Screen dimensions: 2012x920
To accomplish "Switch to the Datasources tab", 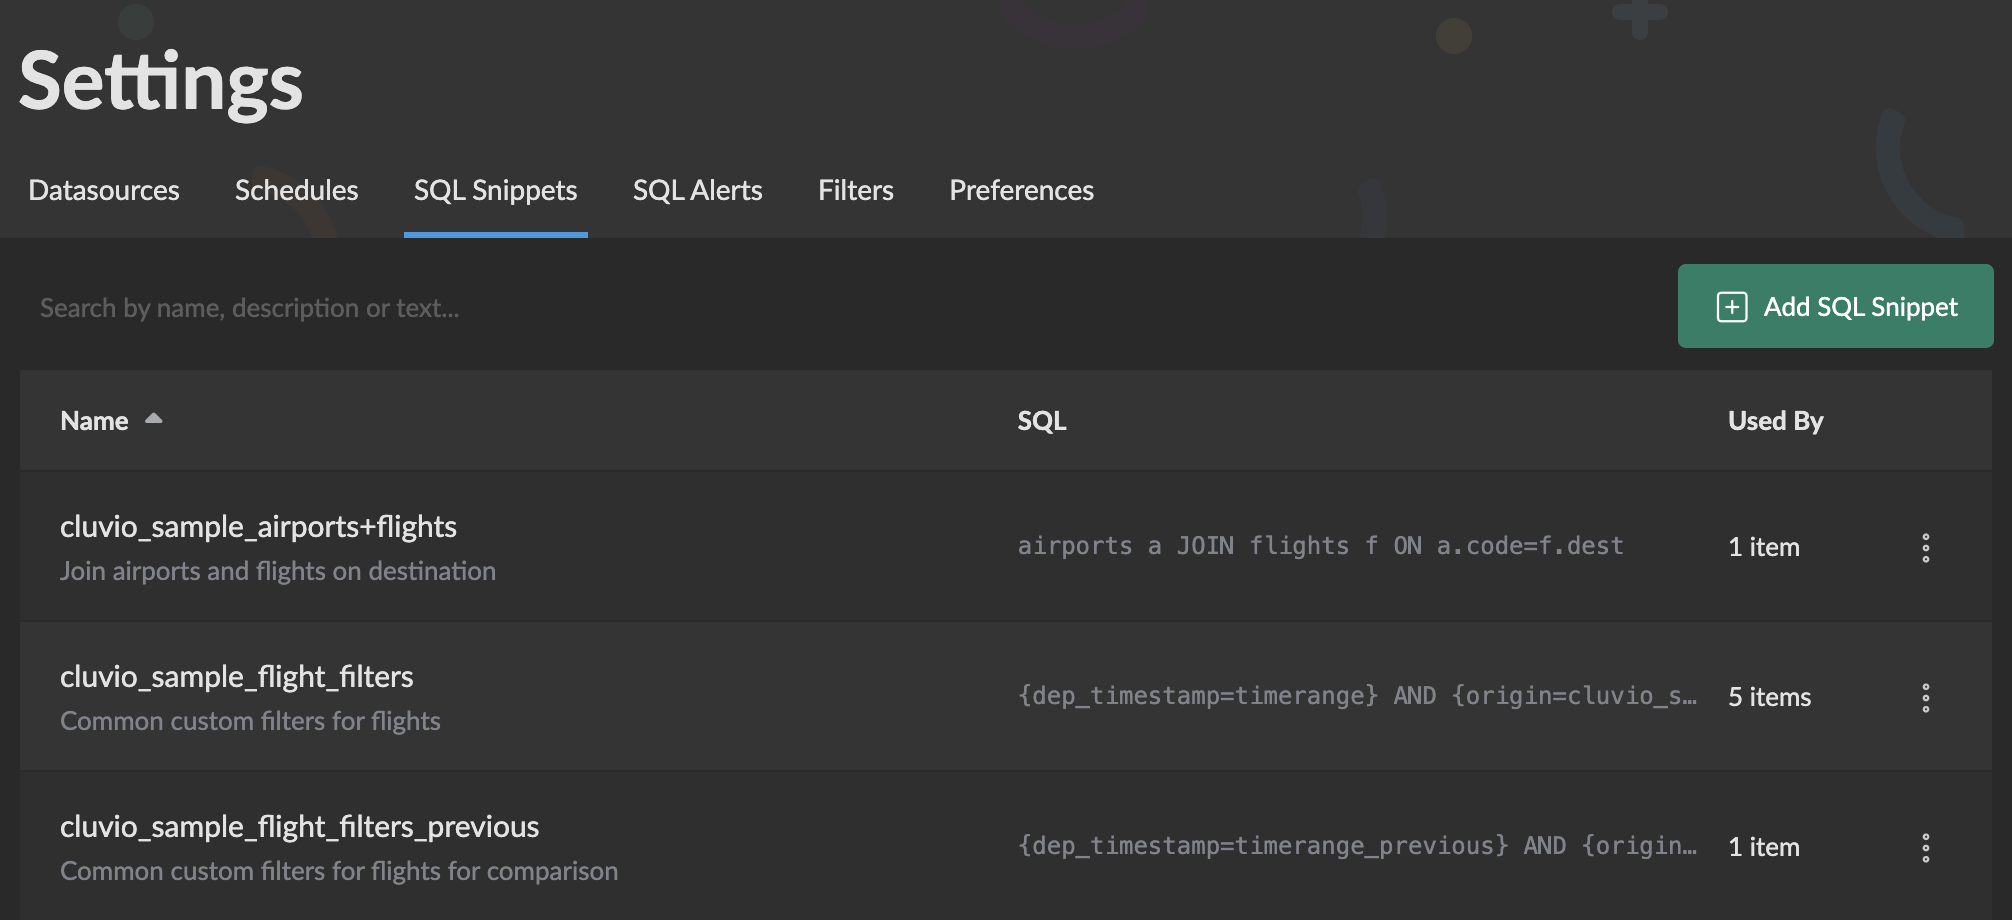I will pos(104,190).
